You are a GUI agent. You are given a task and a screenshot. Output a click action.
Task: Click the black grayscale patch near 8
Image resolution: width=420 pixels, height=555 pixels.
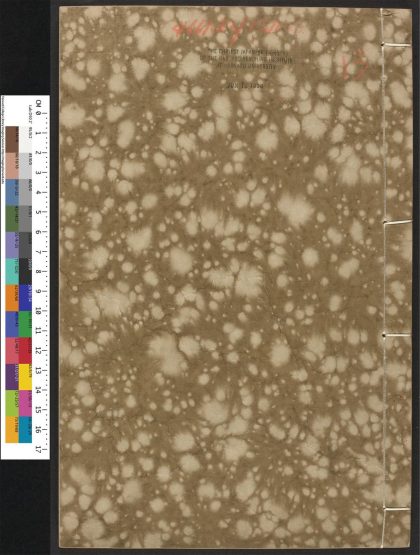pos(25,271)
